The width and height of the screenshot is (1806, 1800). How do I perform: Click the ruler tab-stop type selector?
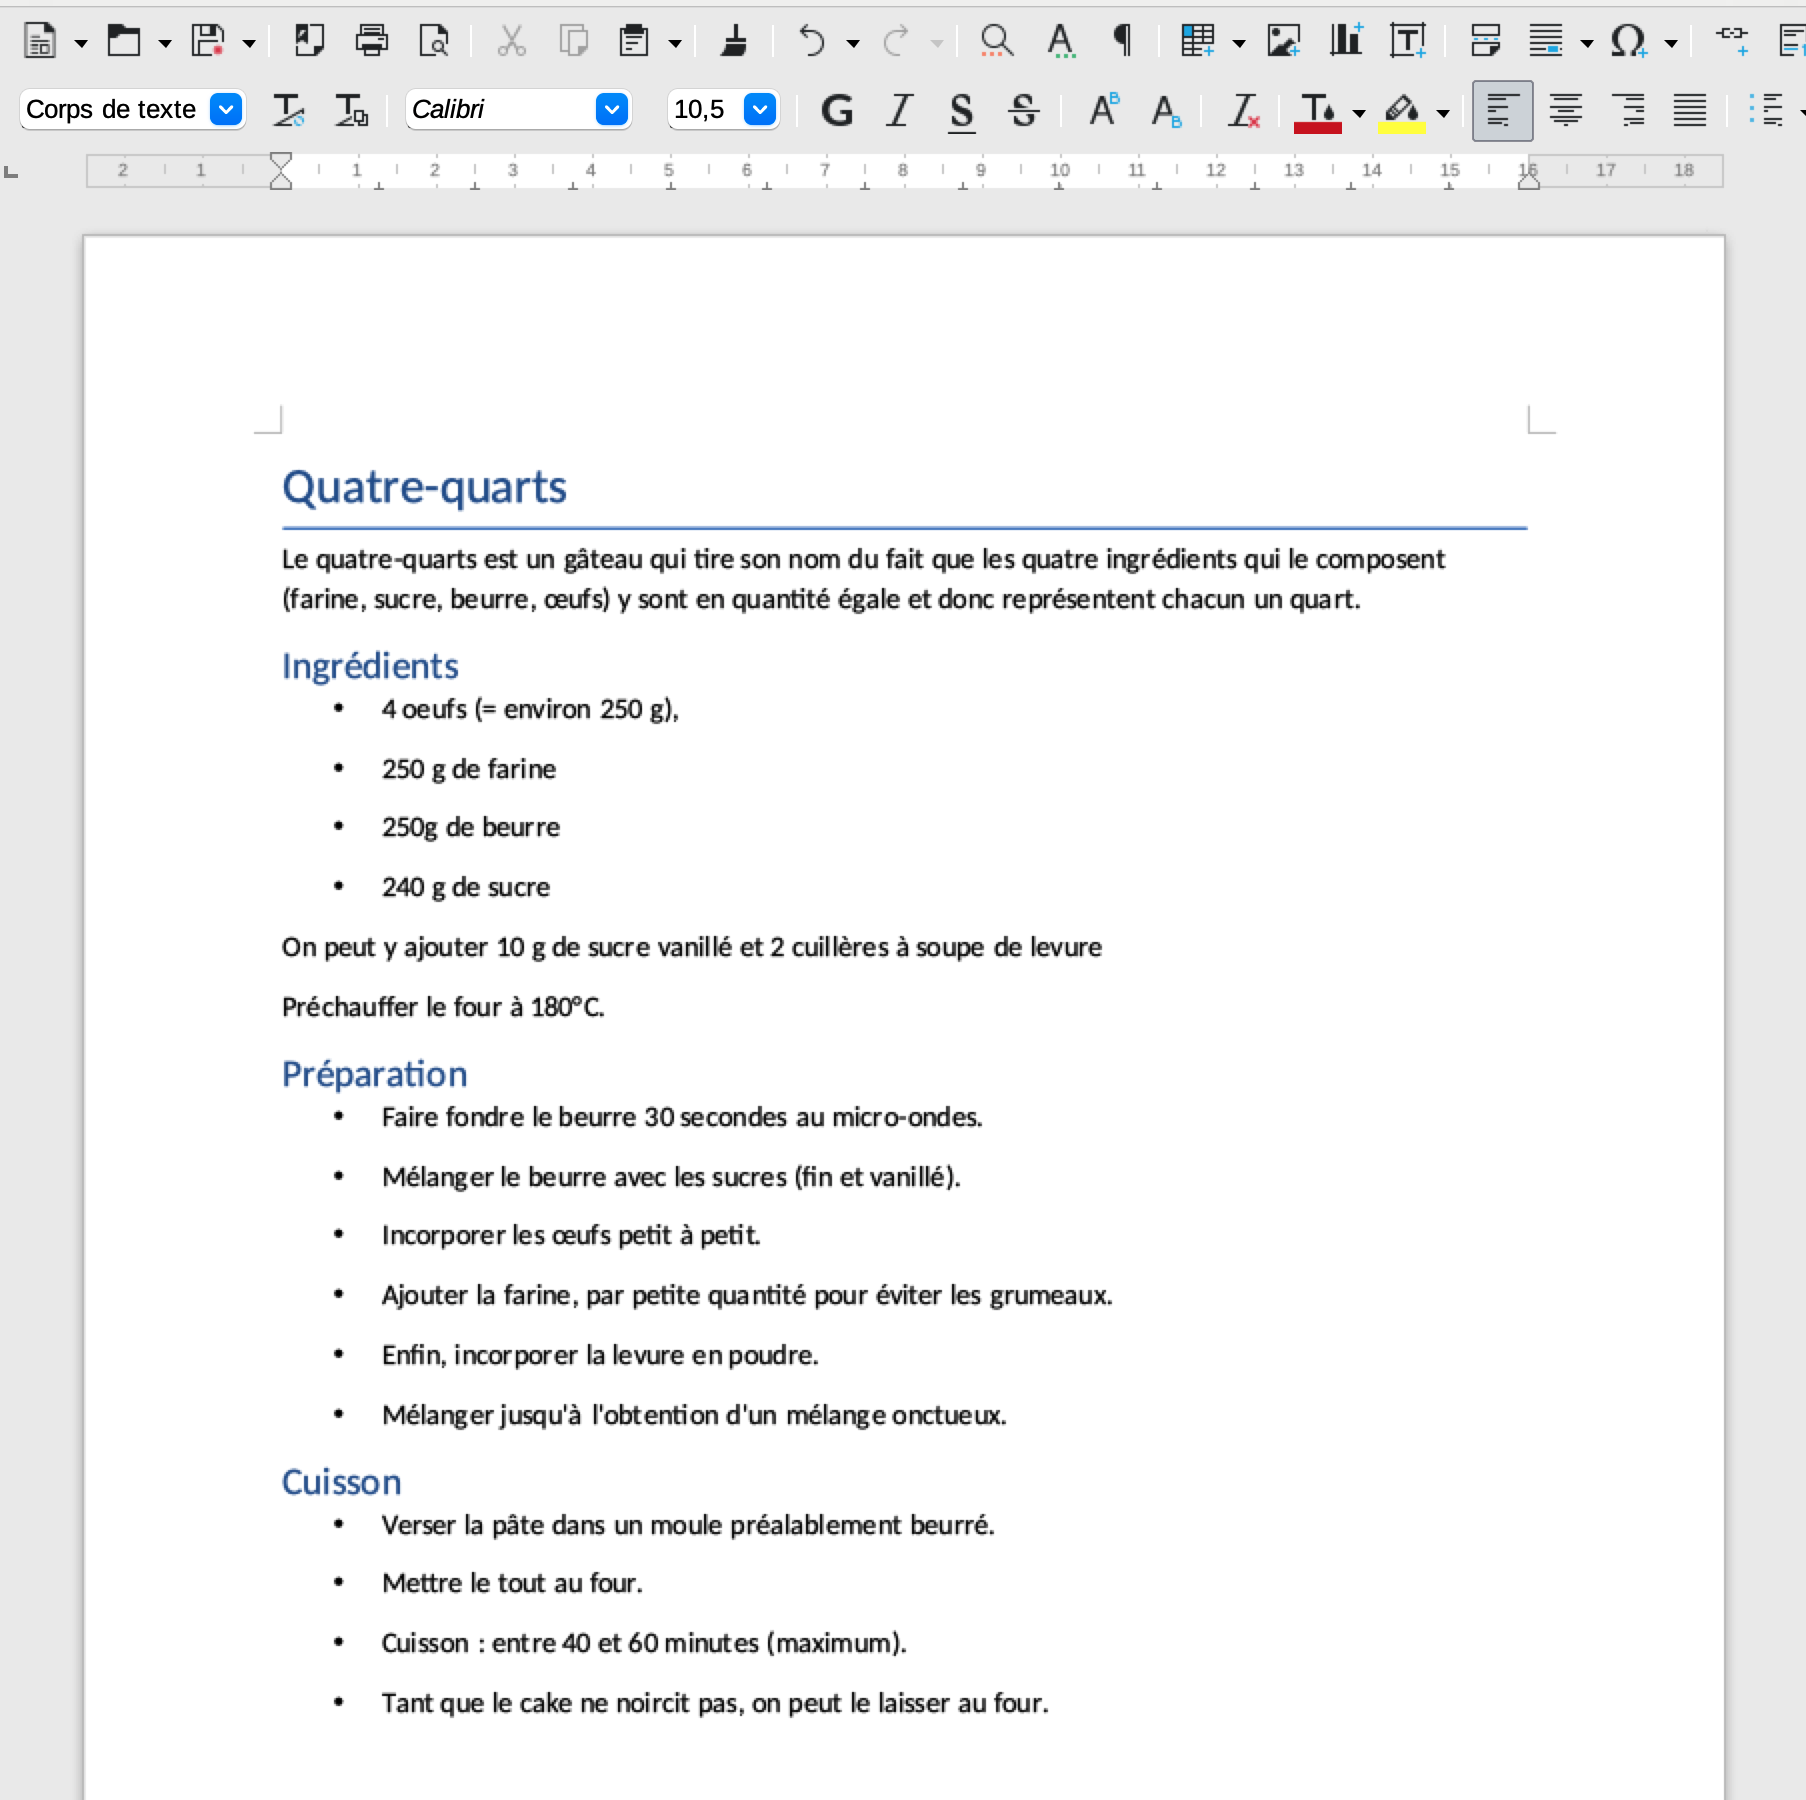[x=12, y=172]
